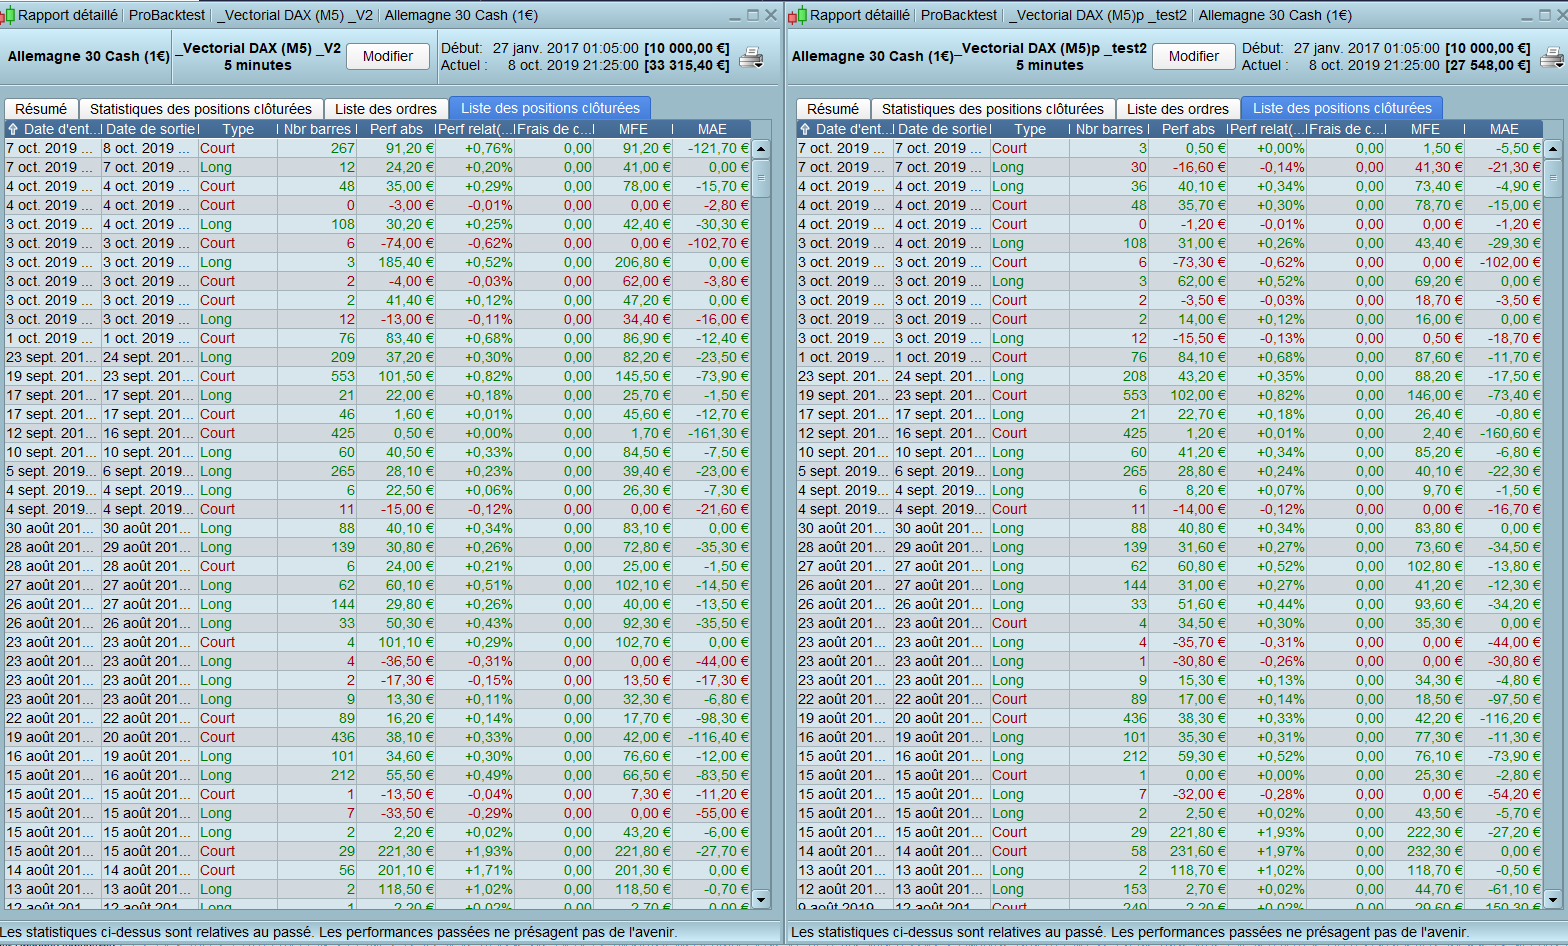Click scroll-up arrow in the _test2 positions list
This screenshot has height=946, width=1568.
click(1553, 149)
